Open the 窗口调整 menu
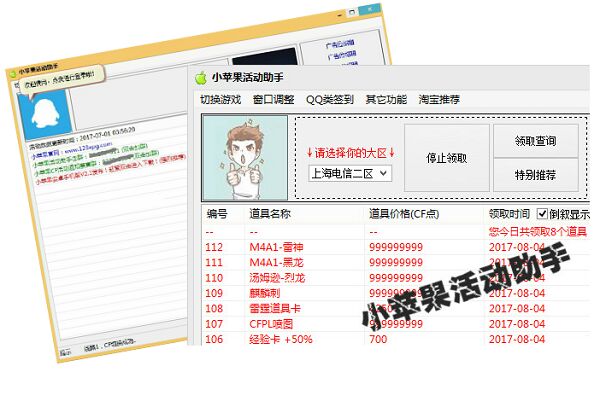This screenshot has width=600, height=407. [x=273, y=100]
